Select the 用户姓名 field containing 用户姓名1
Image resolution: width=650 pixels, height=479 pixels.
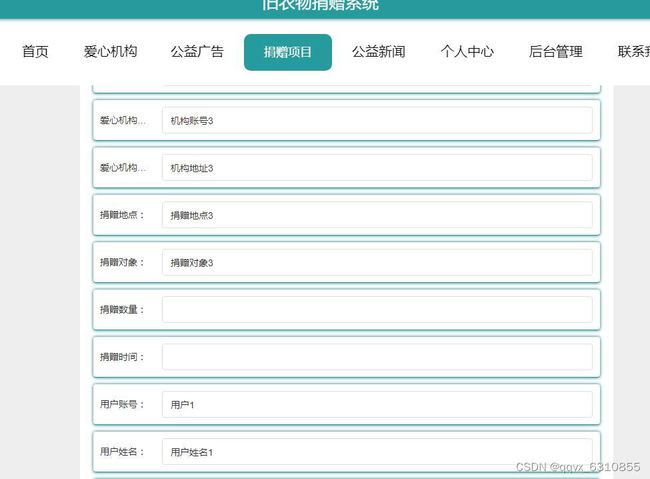tap(377, 451)
